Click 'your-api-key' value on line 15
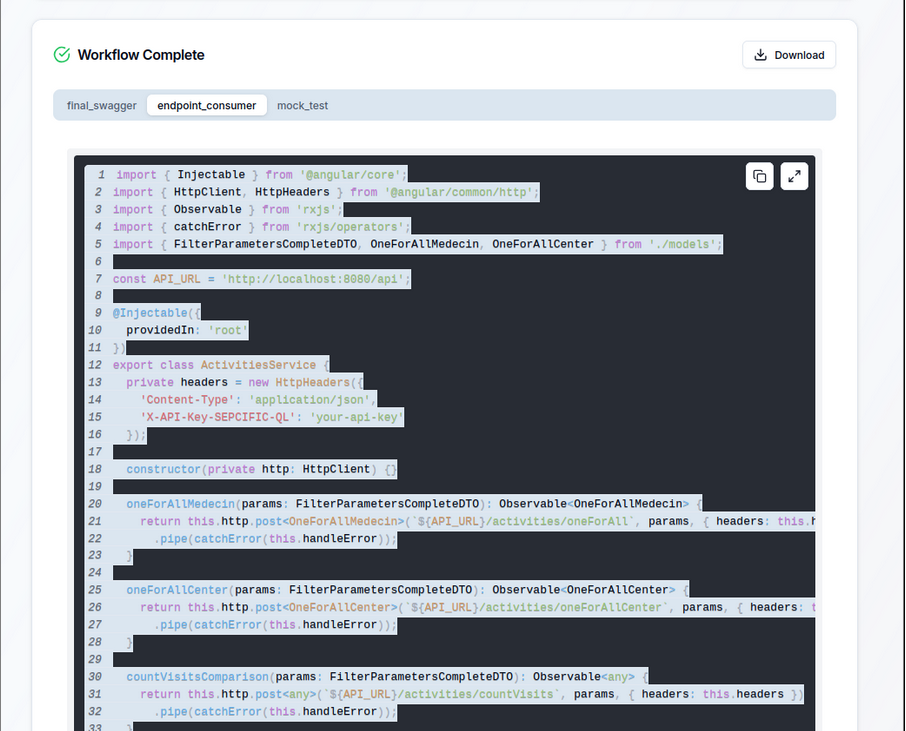906x731 pixels. (x=357, y=417)
